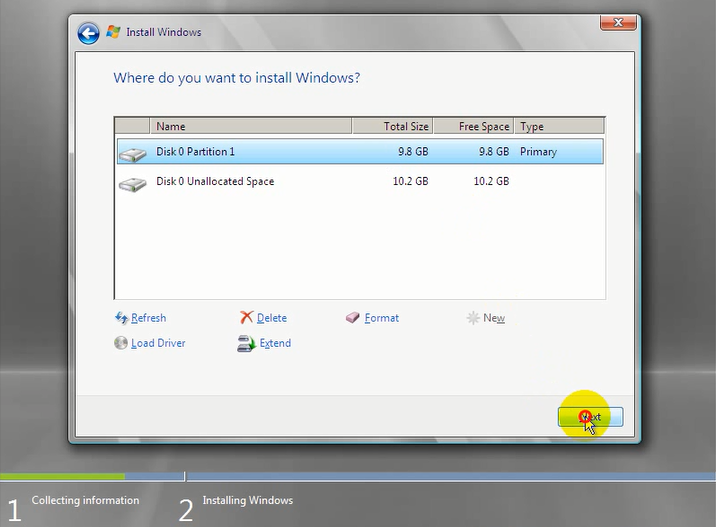Click the 10.2 GB Free Space cell
This screenshot has height=527, width=716.
click(491, 181)
